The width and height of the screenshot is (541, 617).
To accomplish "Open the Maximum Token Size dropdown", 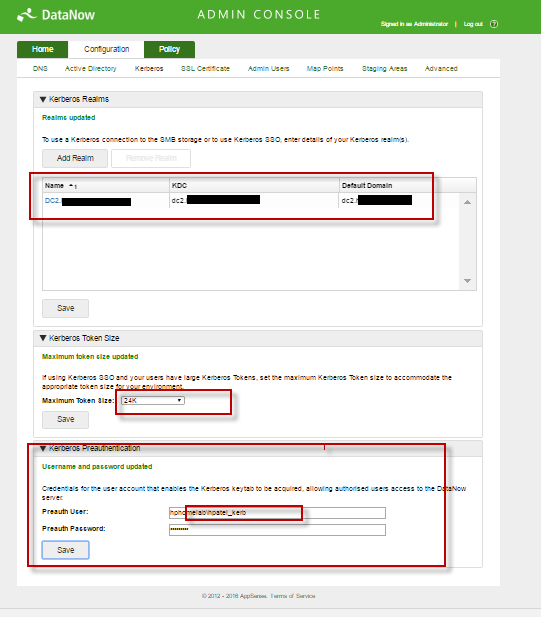I will tap(153, 401).
